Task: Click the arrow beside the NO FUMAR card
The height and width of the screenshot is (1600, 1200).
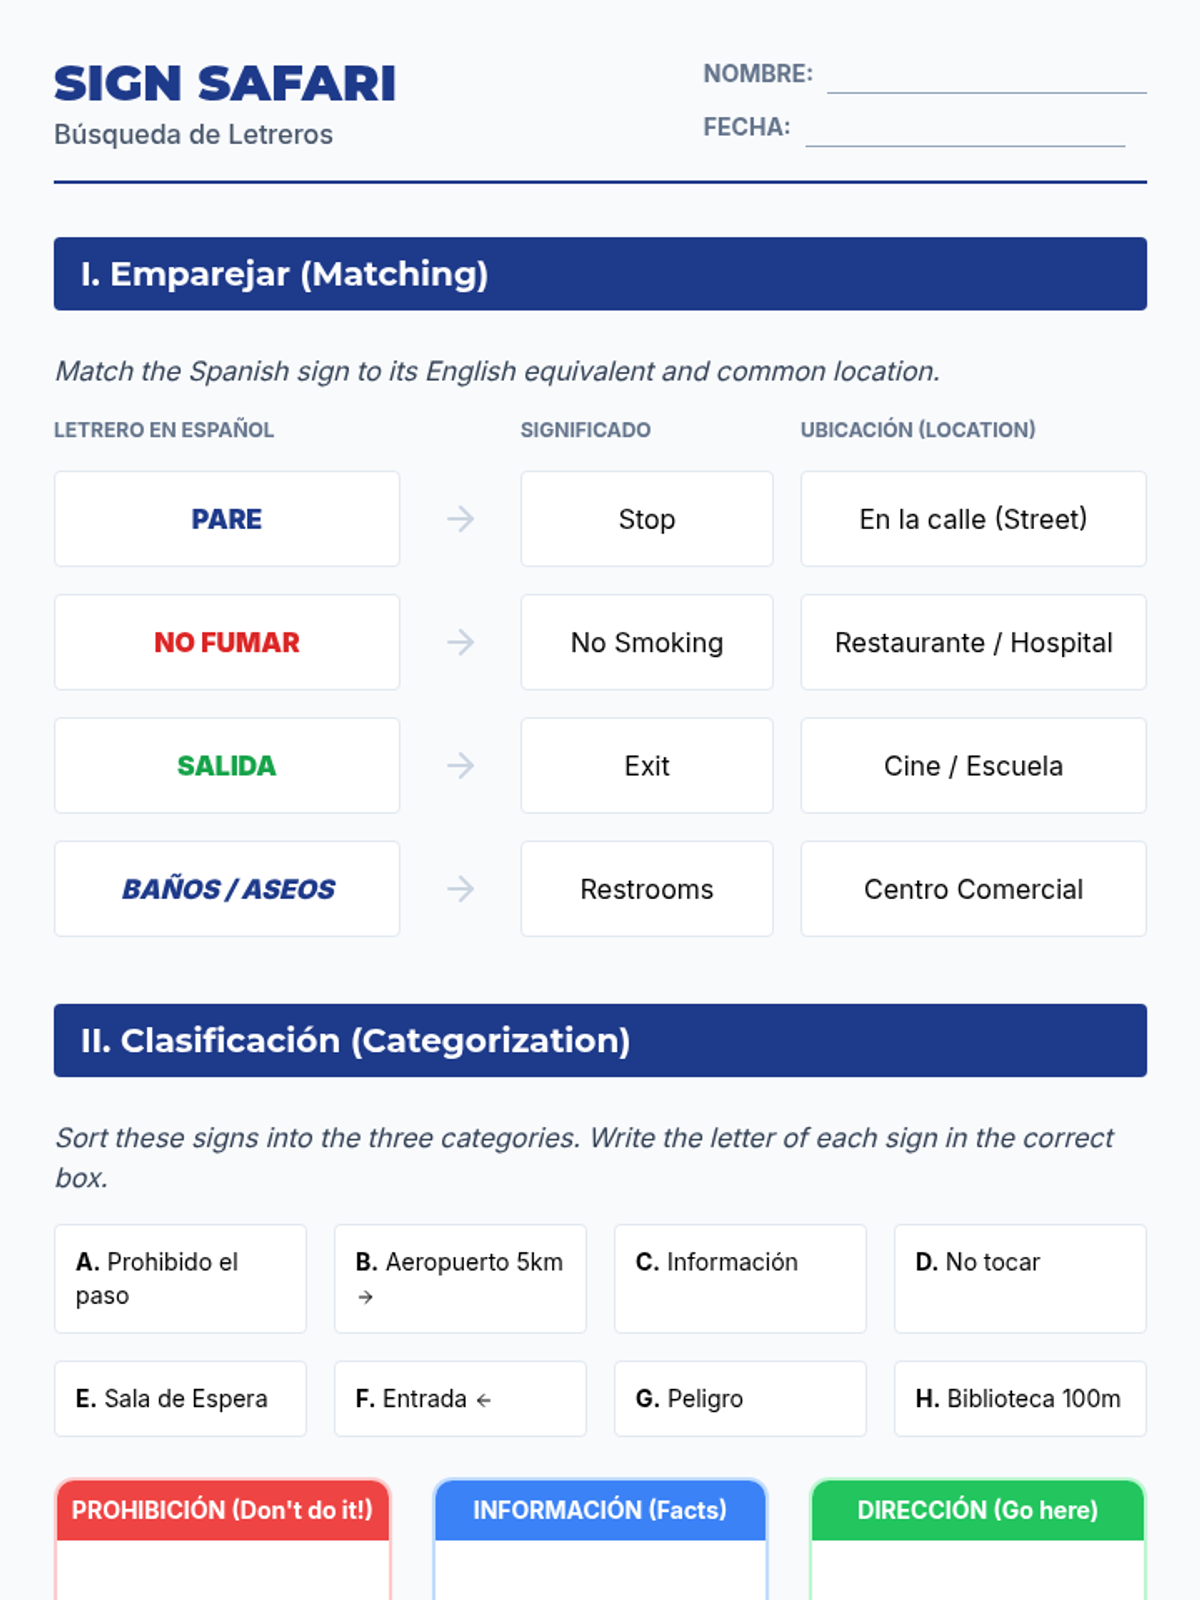Action: 460,642
